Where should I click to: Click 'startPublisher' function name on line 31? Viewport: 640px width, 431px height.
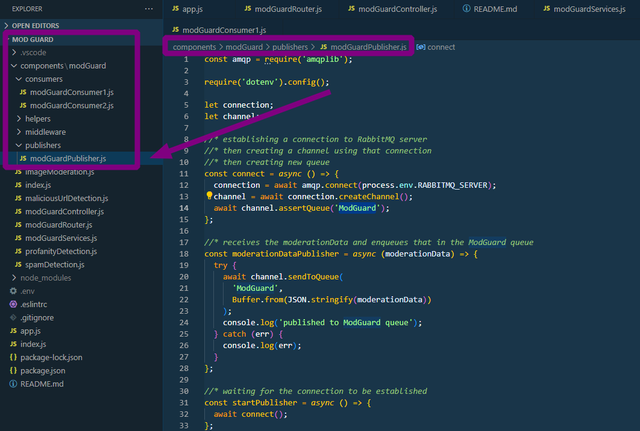point(264,403)
